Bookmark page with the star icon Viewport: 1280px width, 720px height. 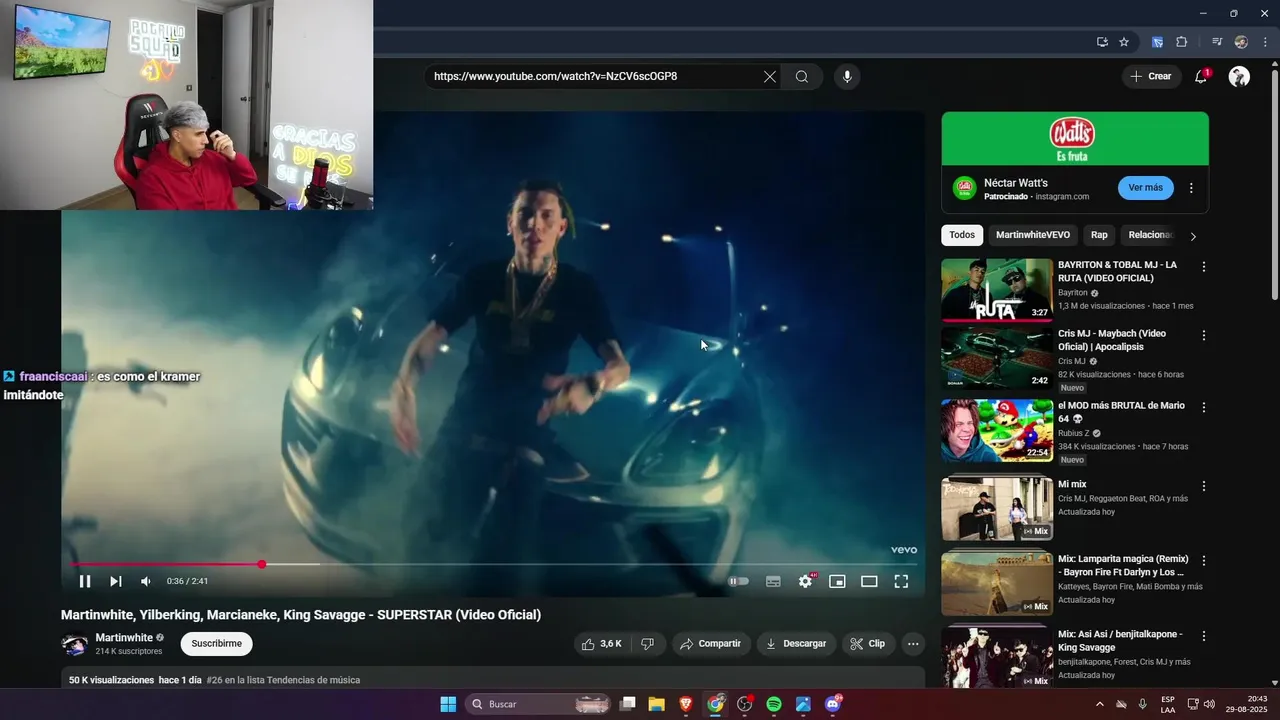1124,42
